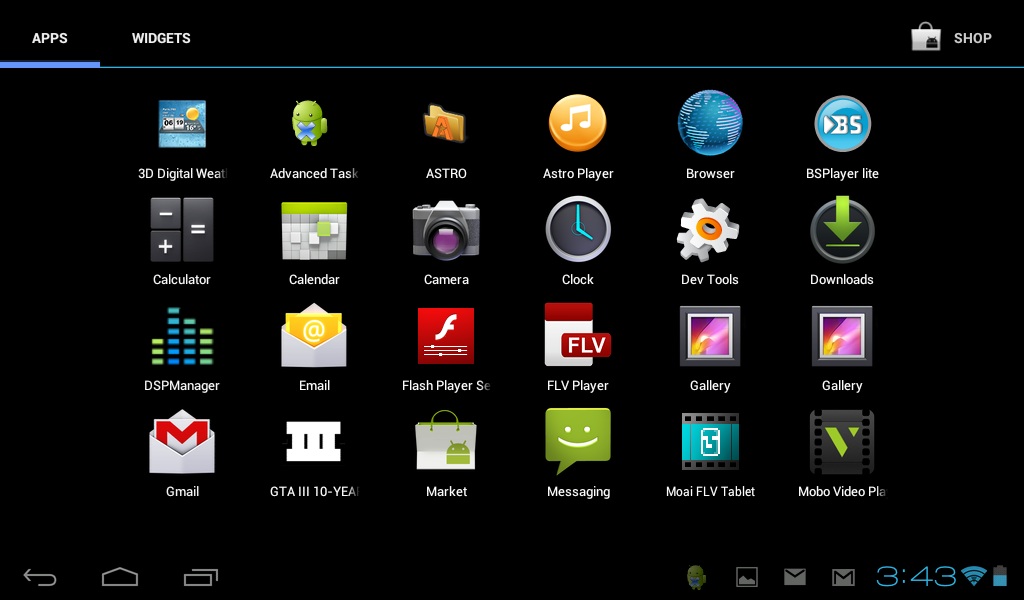Open the ASTRO file manager

(445, 123)
